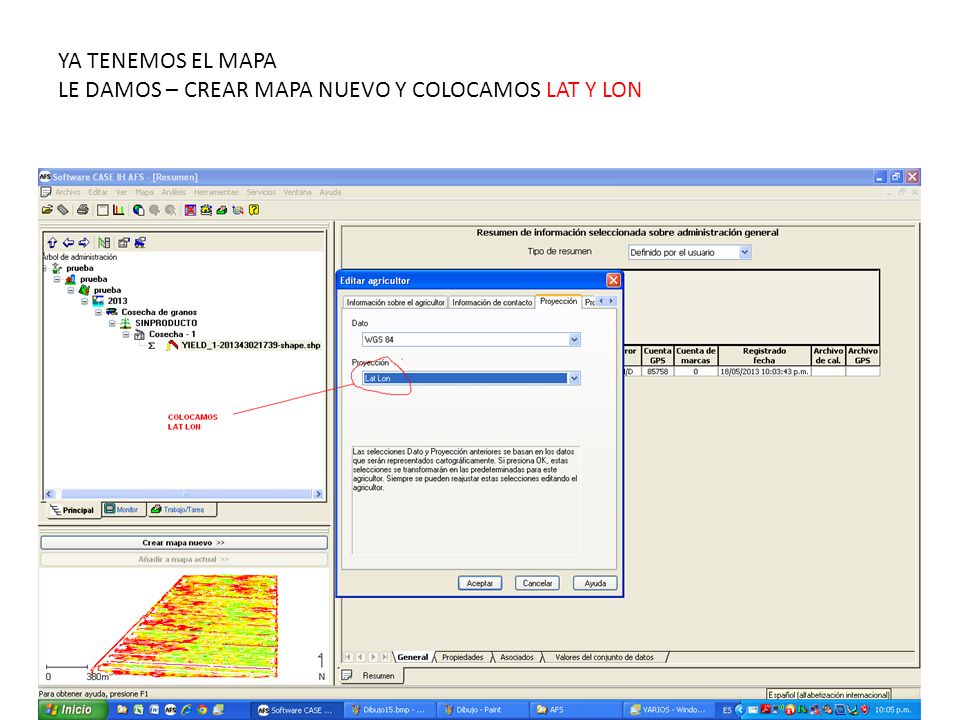
Task: Click the red shape icon beside YIELD file
Action: point(172,345)
